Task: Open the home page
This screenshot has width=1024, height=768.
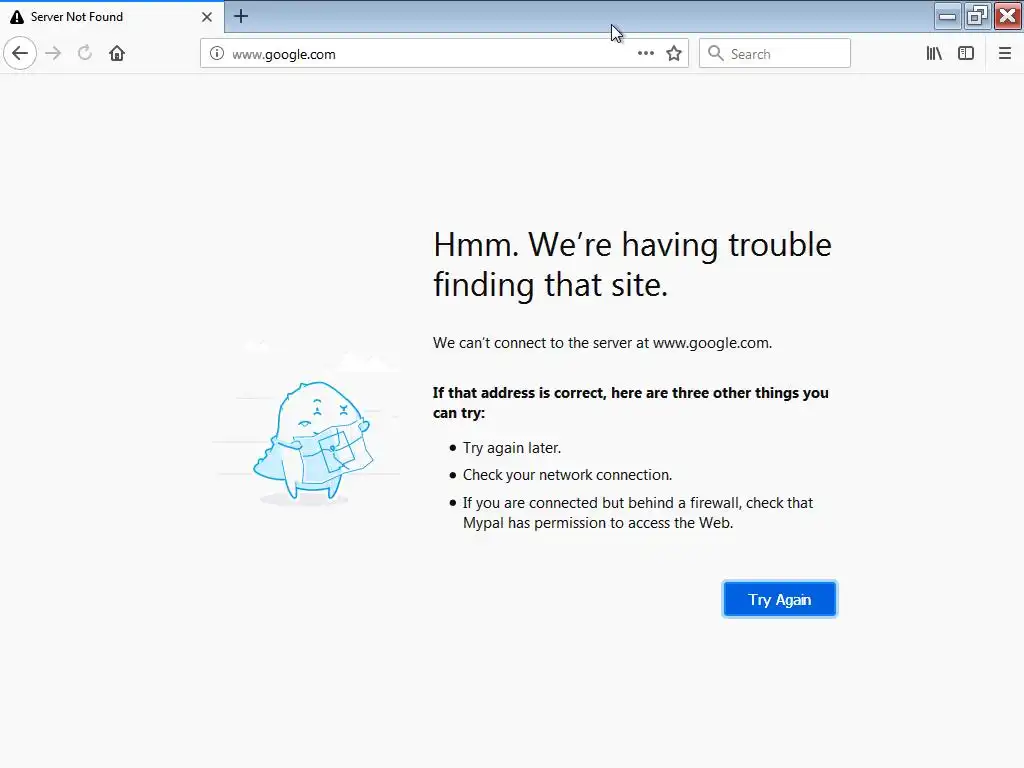Action: click(117, 54)
